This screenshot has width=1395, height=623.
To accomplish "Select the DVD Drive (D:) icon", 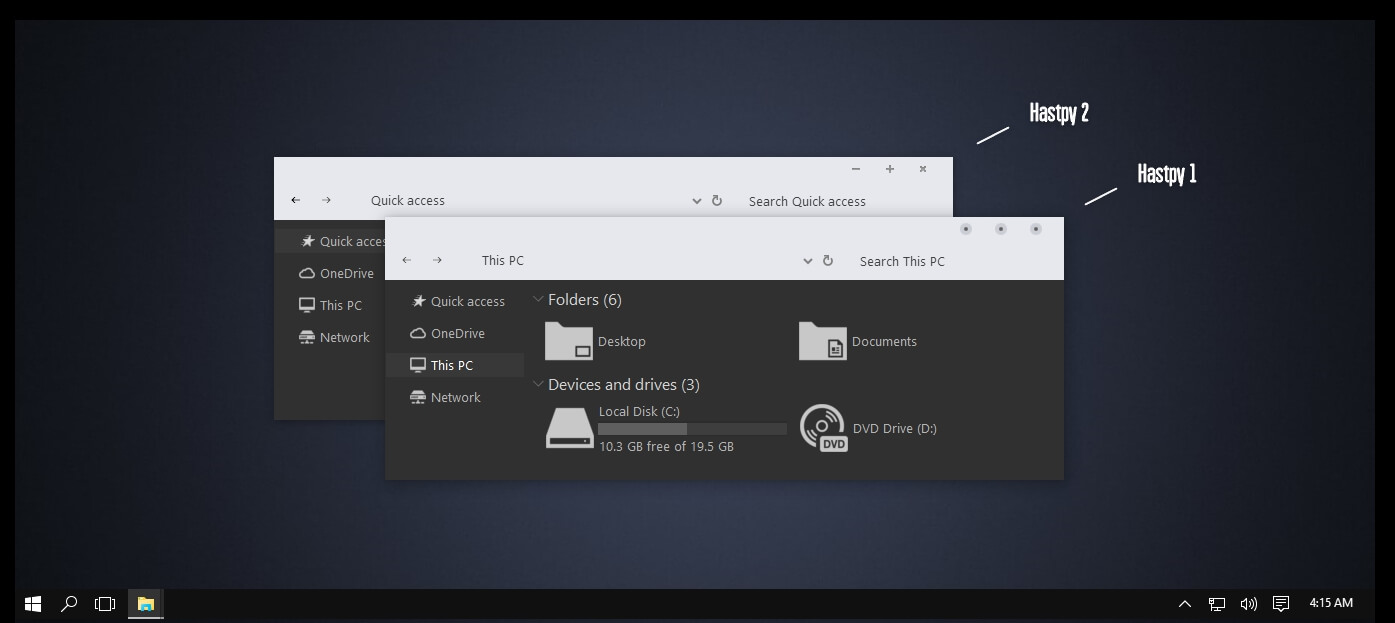I will (823, 428).
